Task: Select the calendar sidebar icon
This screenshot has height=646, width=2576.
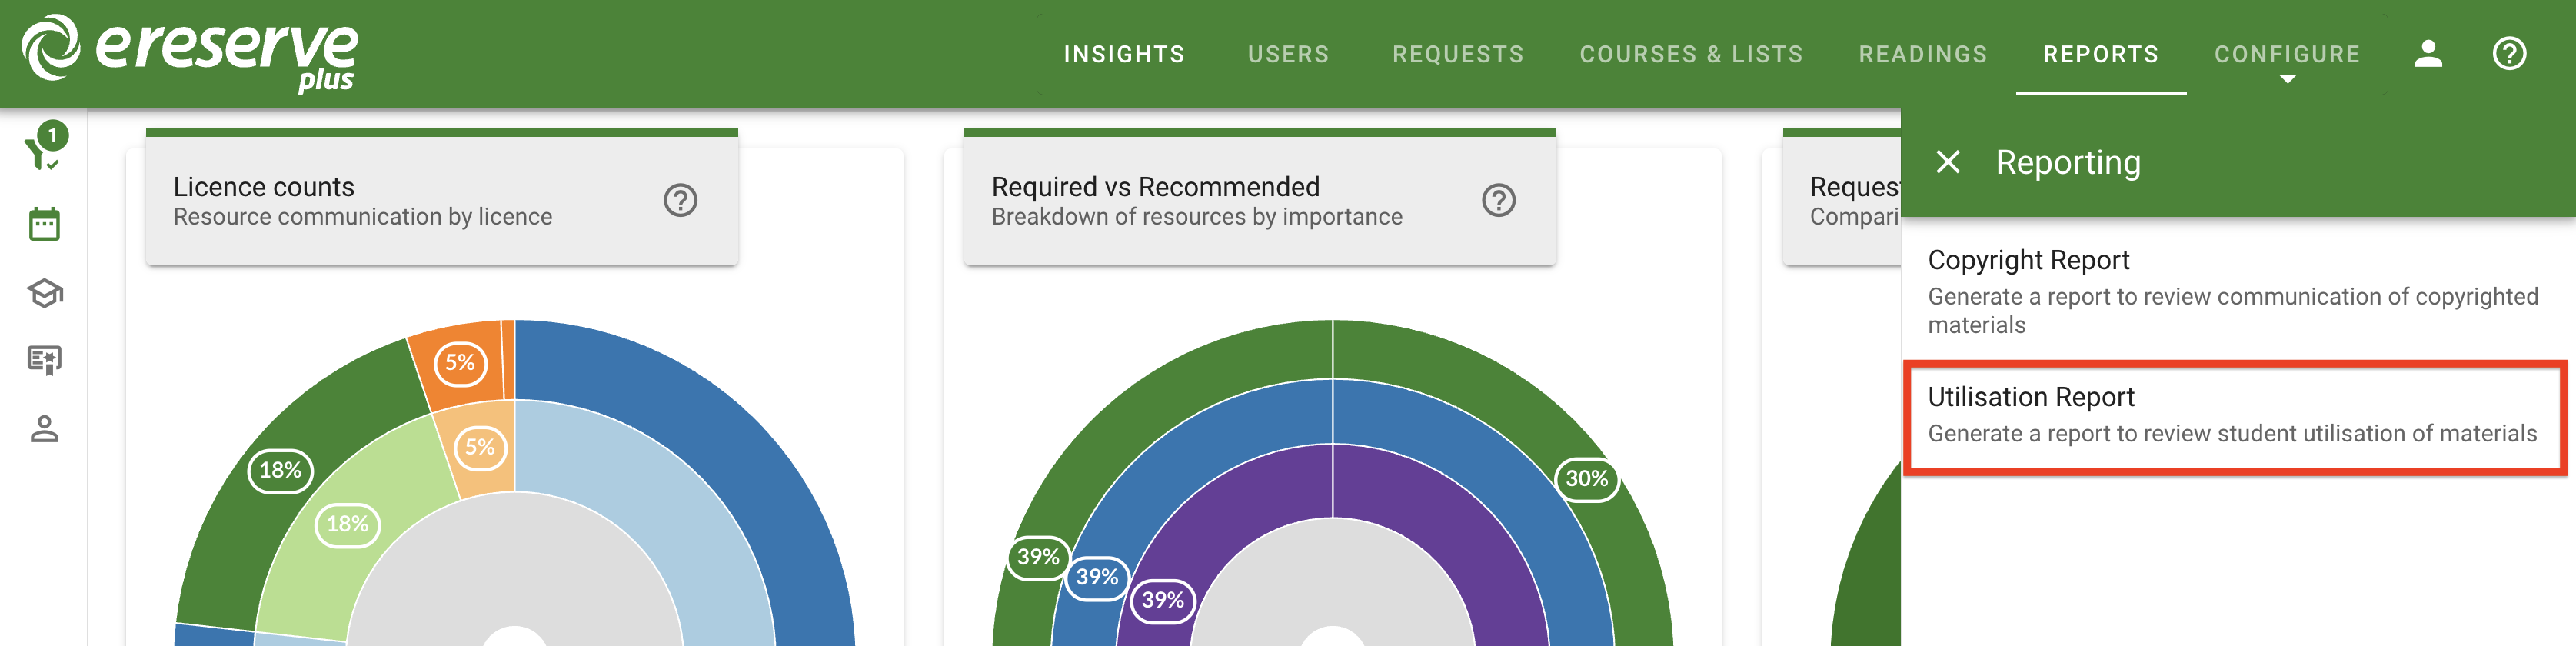Action: coord(45,222)
